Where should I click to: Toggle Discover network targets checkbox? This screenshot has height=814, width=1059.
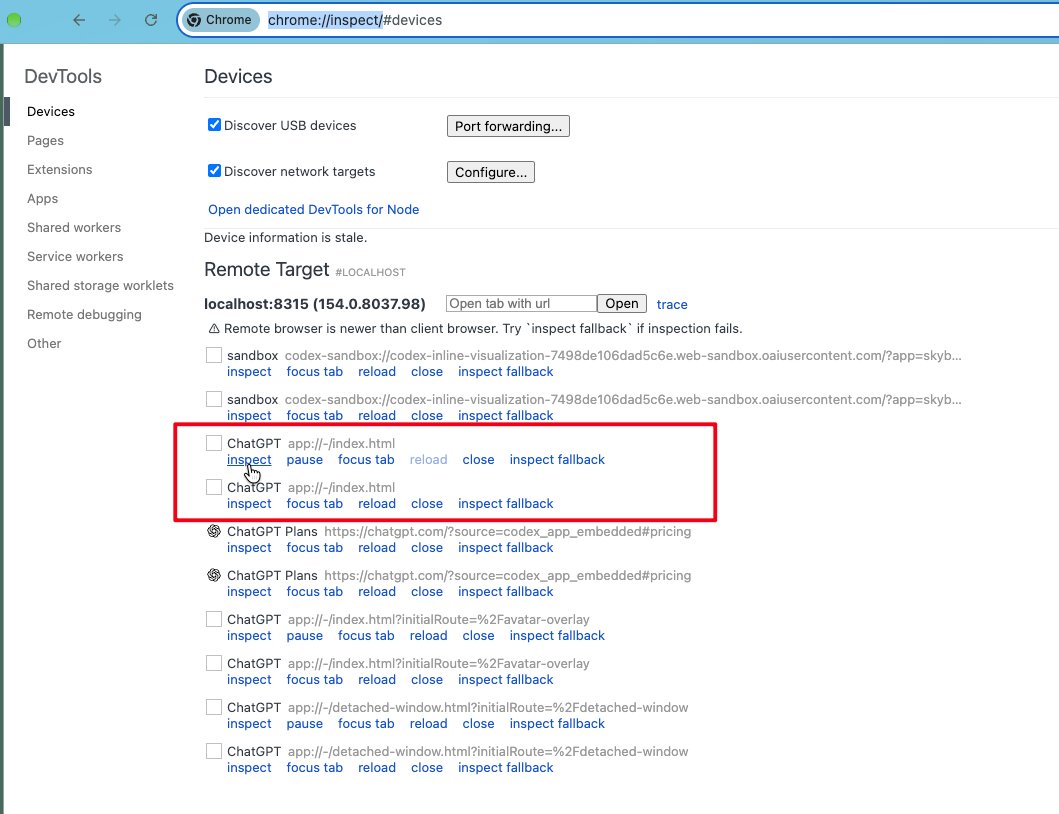click(214, 171)
